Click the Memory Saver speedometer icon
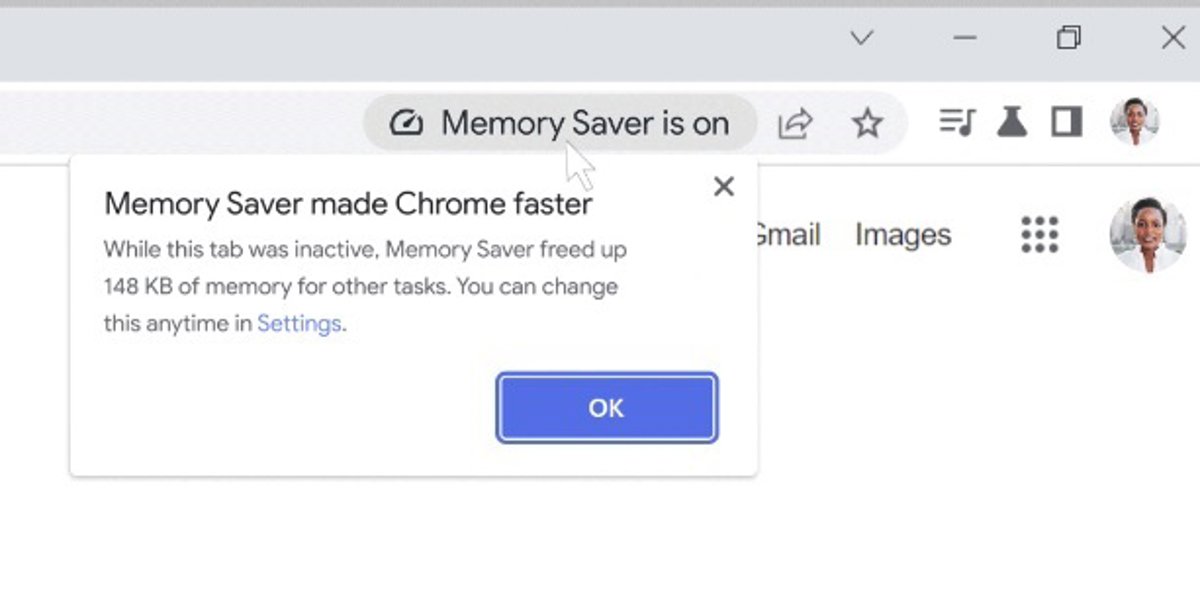The height and width of the screenshot is (599, 1200). [406, 124]
